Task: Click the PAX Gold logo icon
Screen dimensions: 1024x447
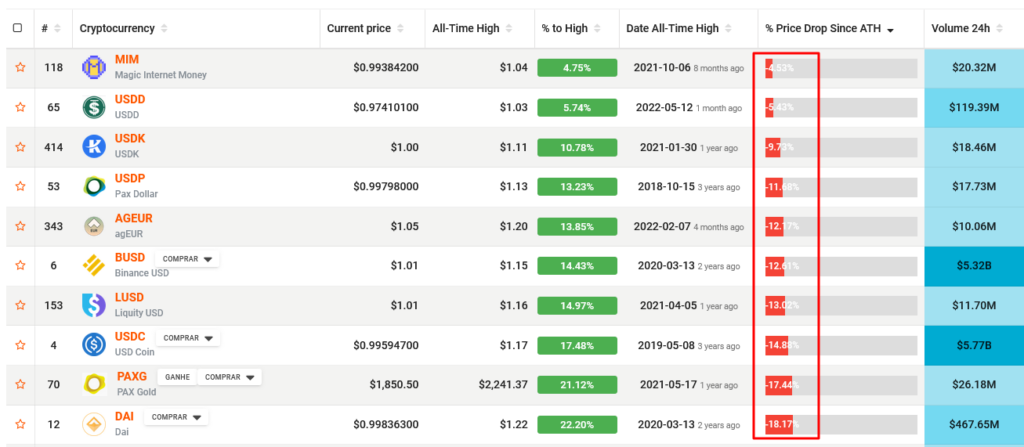Action: [95, 384]
